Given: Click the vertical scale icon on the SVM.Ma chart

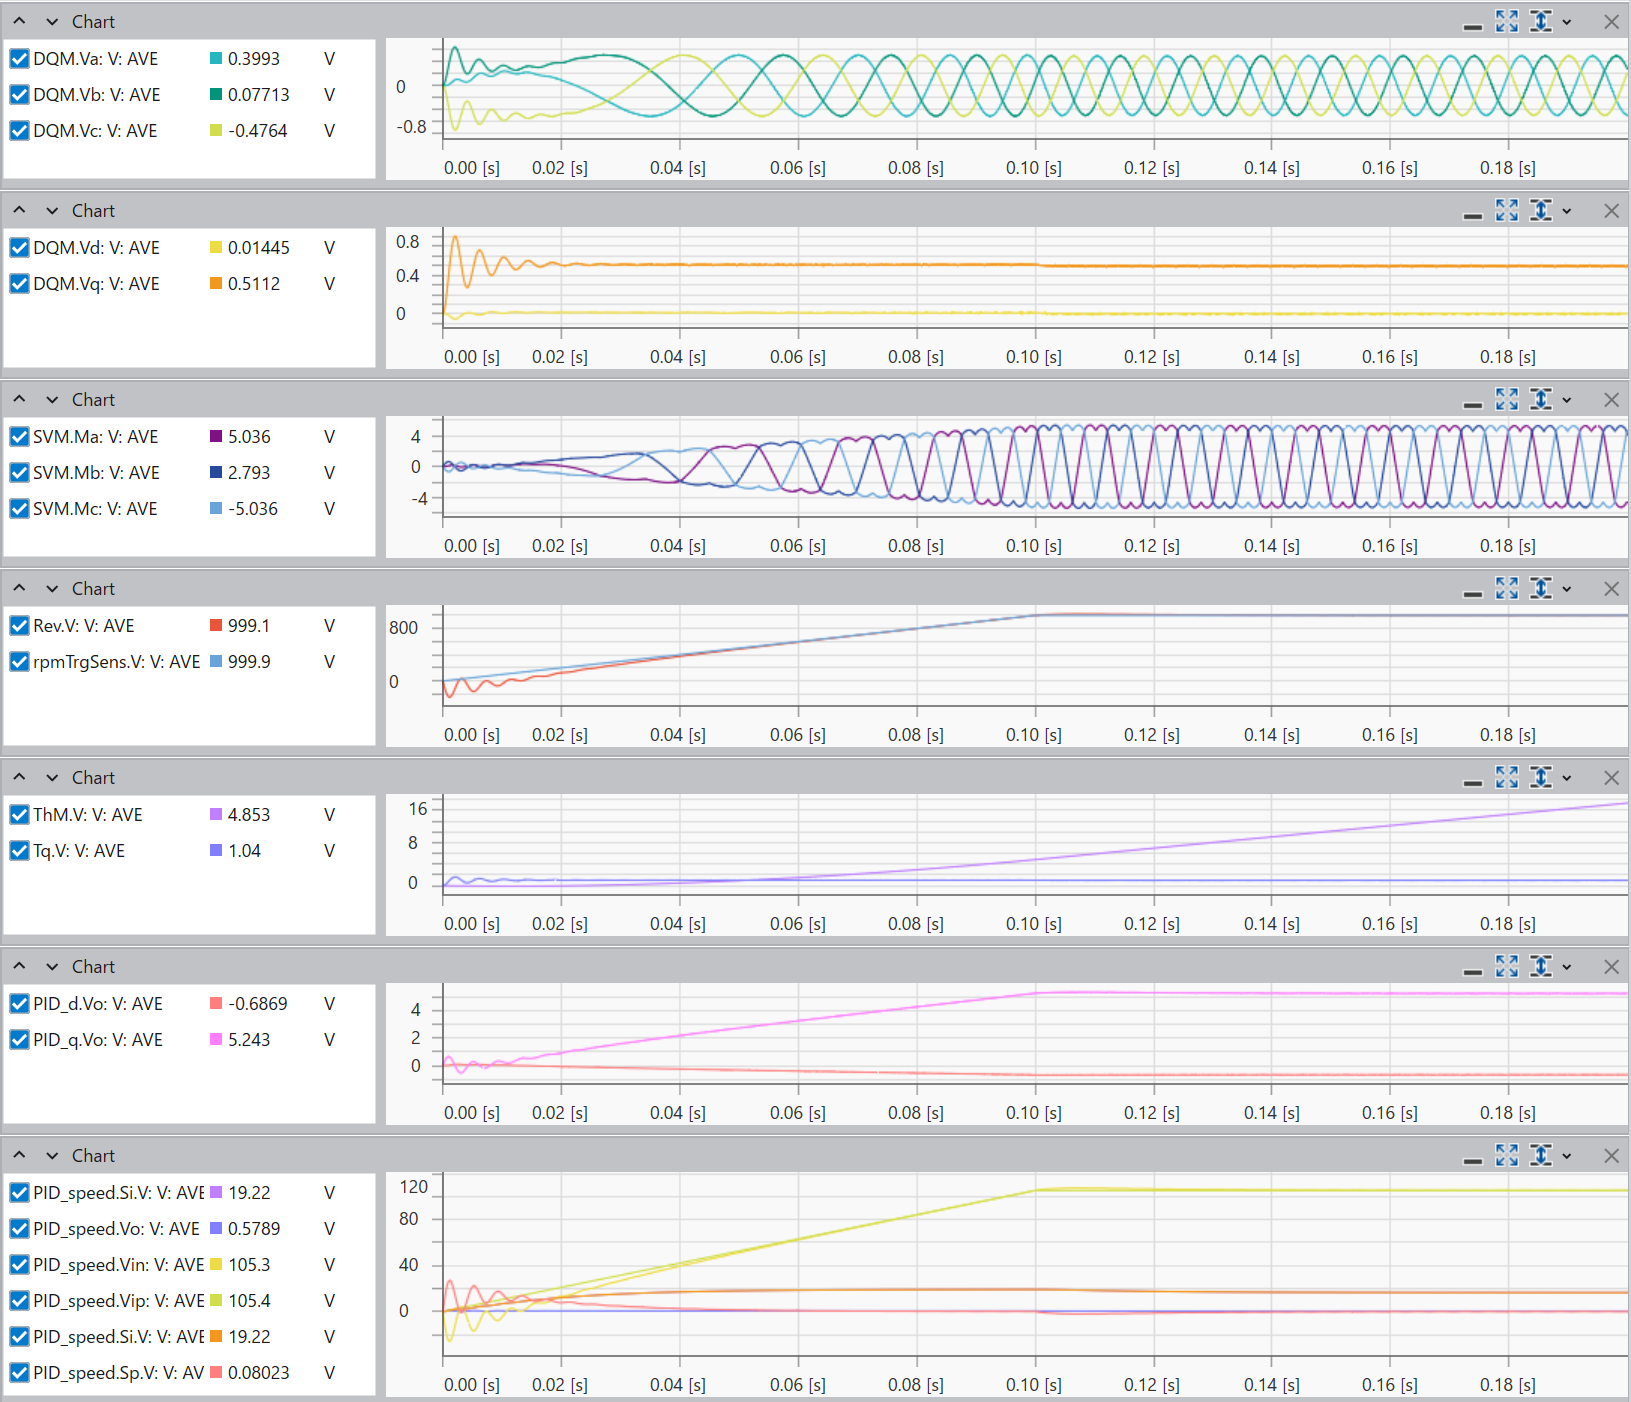Looking at the screenshot, I should [1541, 399].
